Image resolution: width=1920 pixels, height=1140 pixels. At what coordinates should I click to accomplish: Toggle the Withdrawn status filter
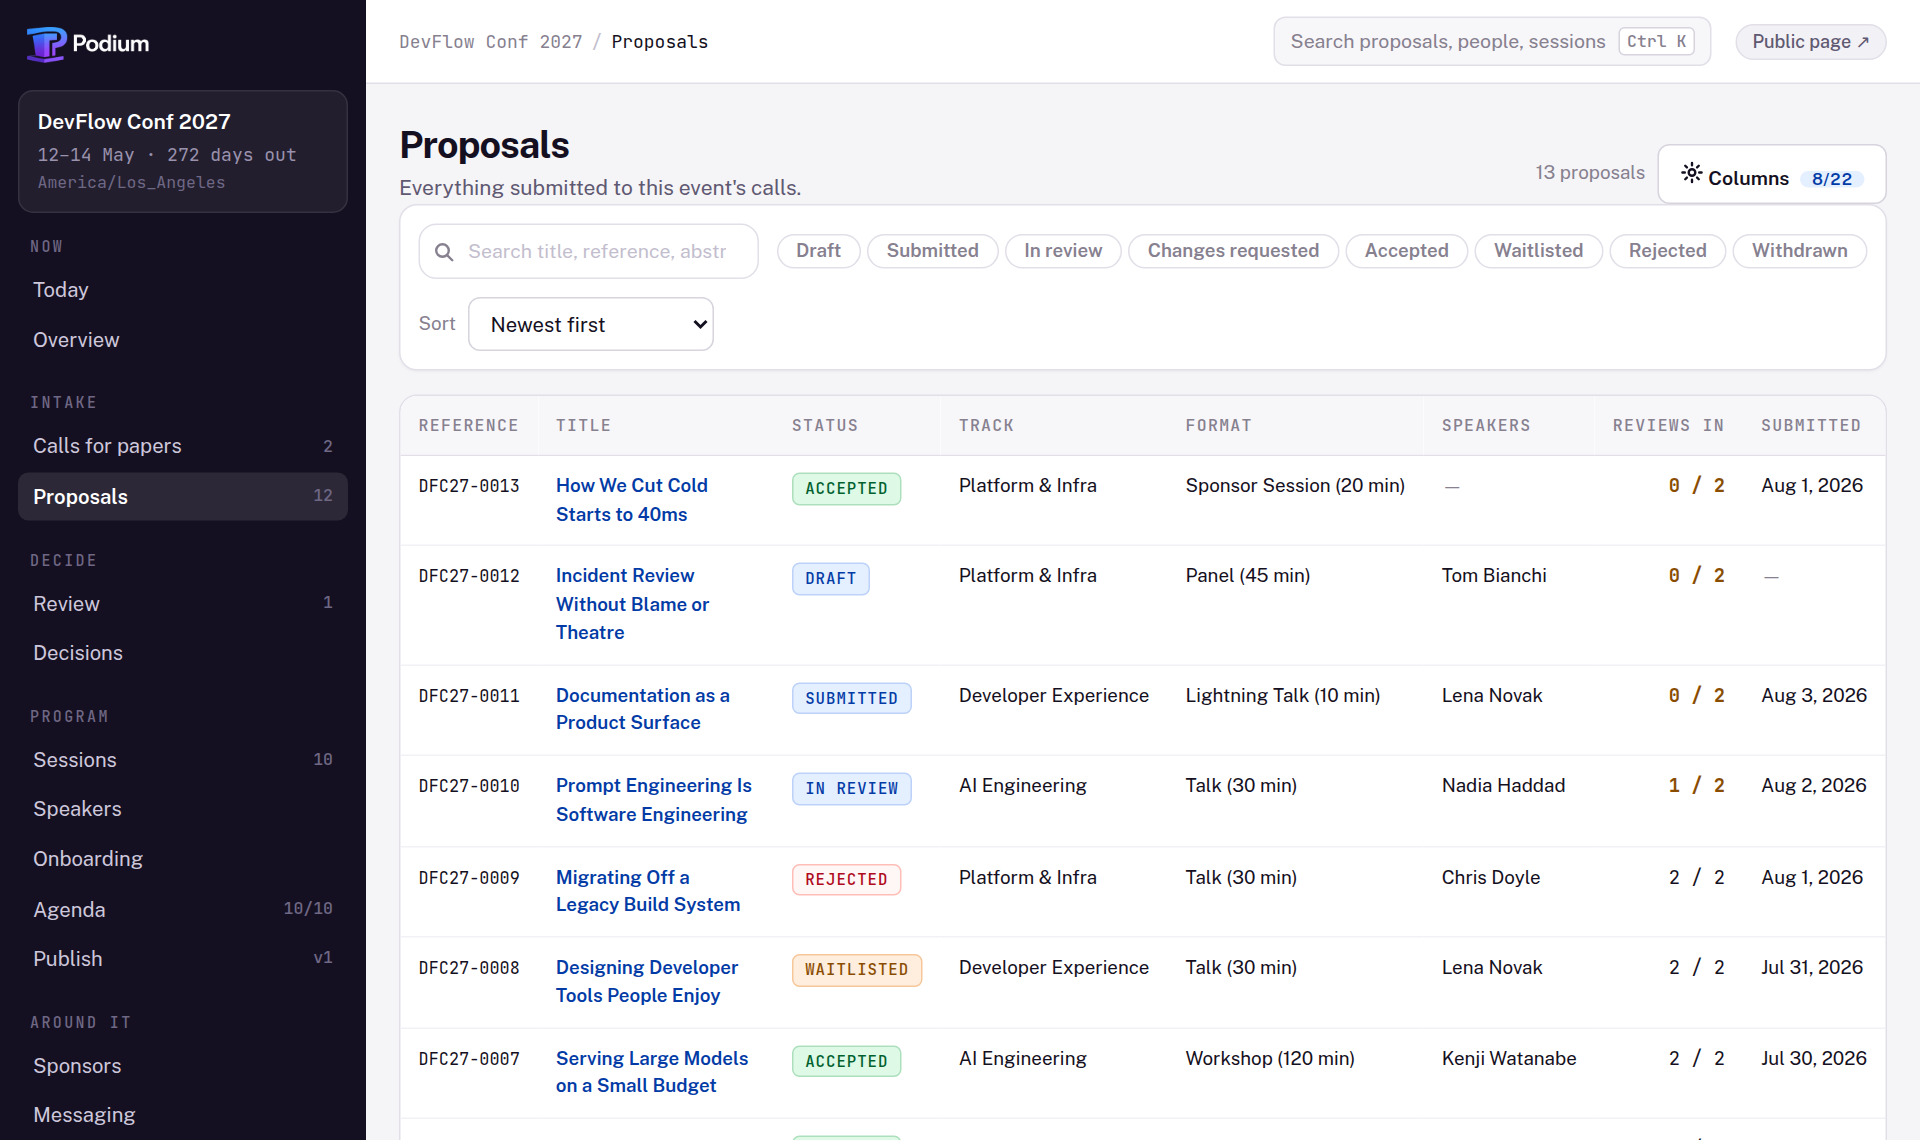pos(1799,251)
